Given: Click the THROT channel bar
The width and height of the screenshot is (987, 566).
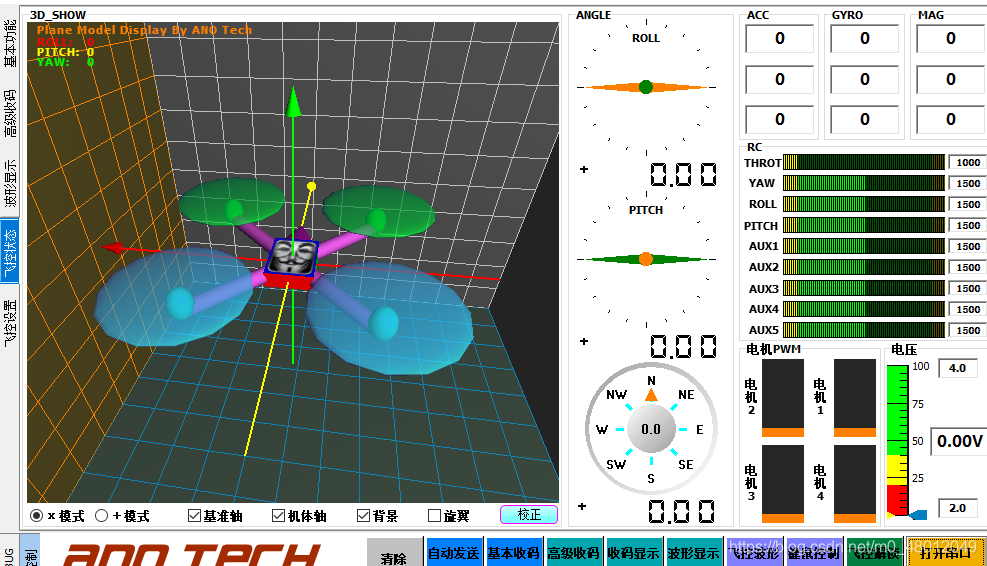Looking at the screenshot, I should pyautogui.click(x=864, y=162).
